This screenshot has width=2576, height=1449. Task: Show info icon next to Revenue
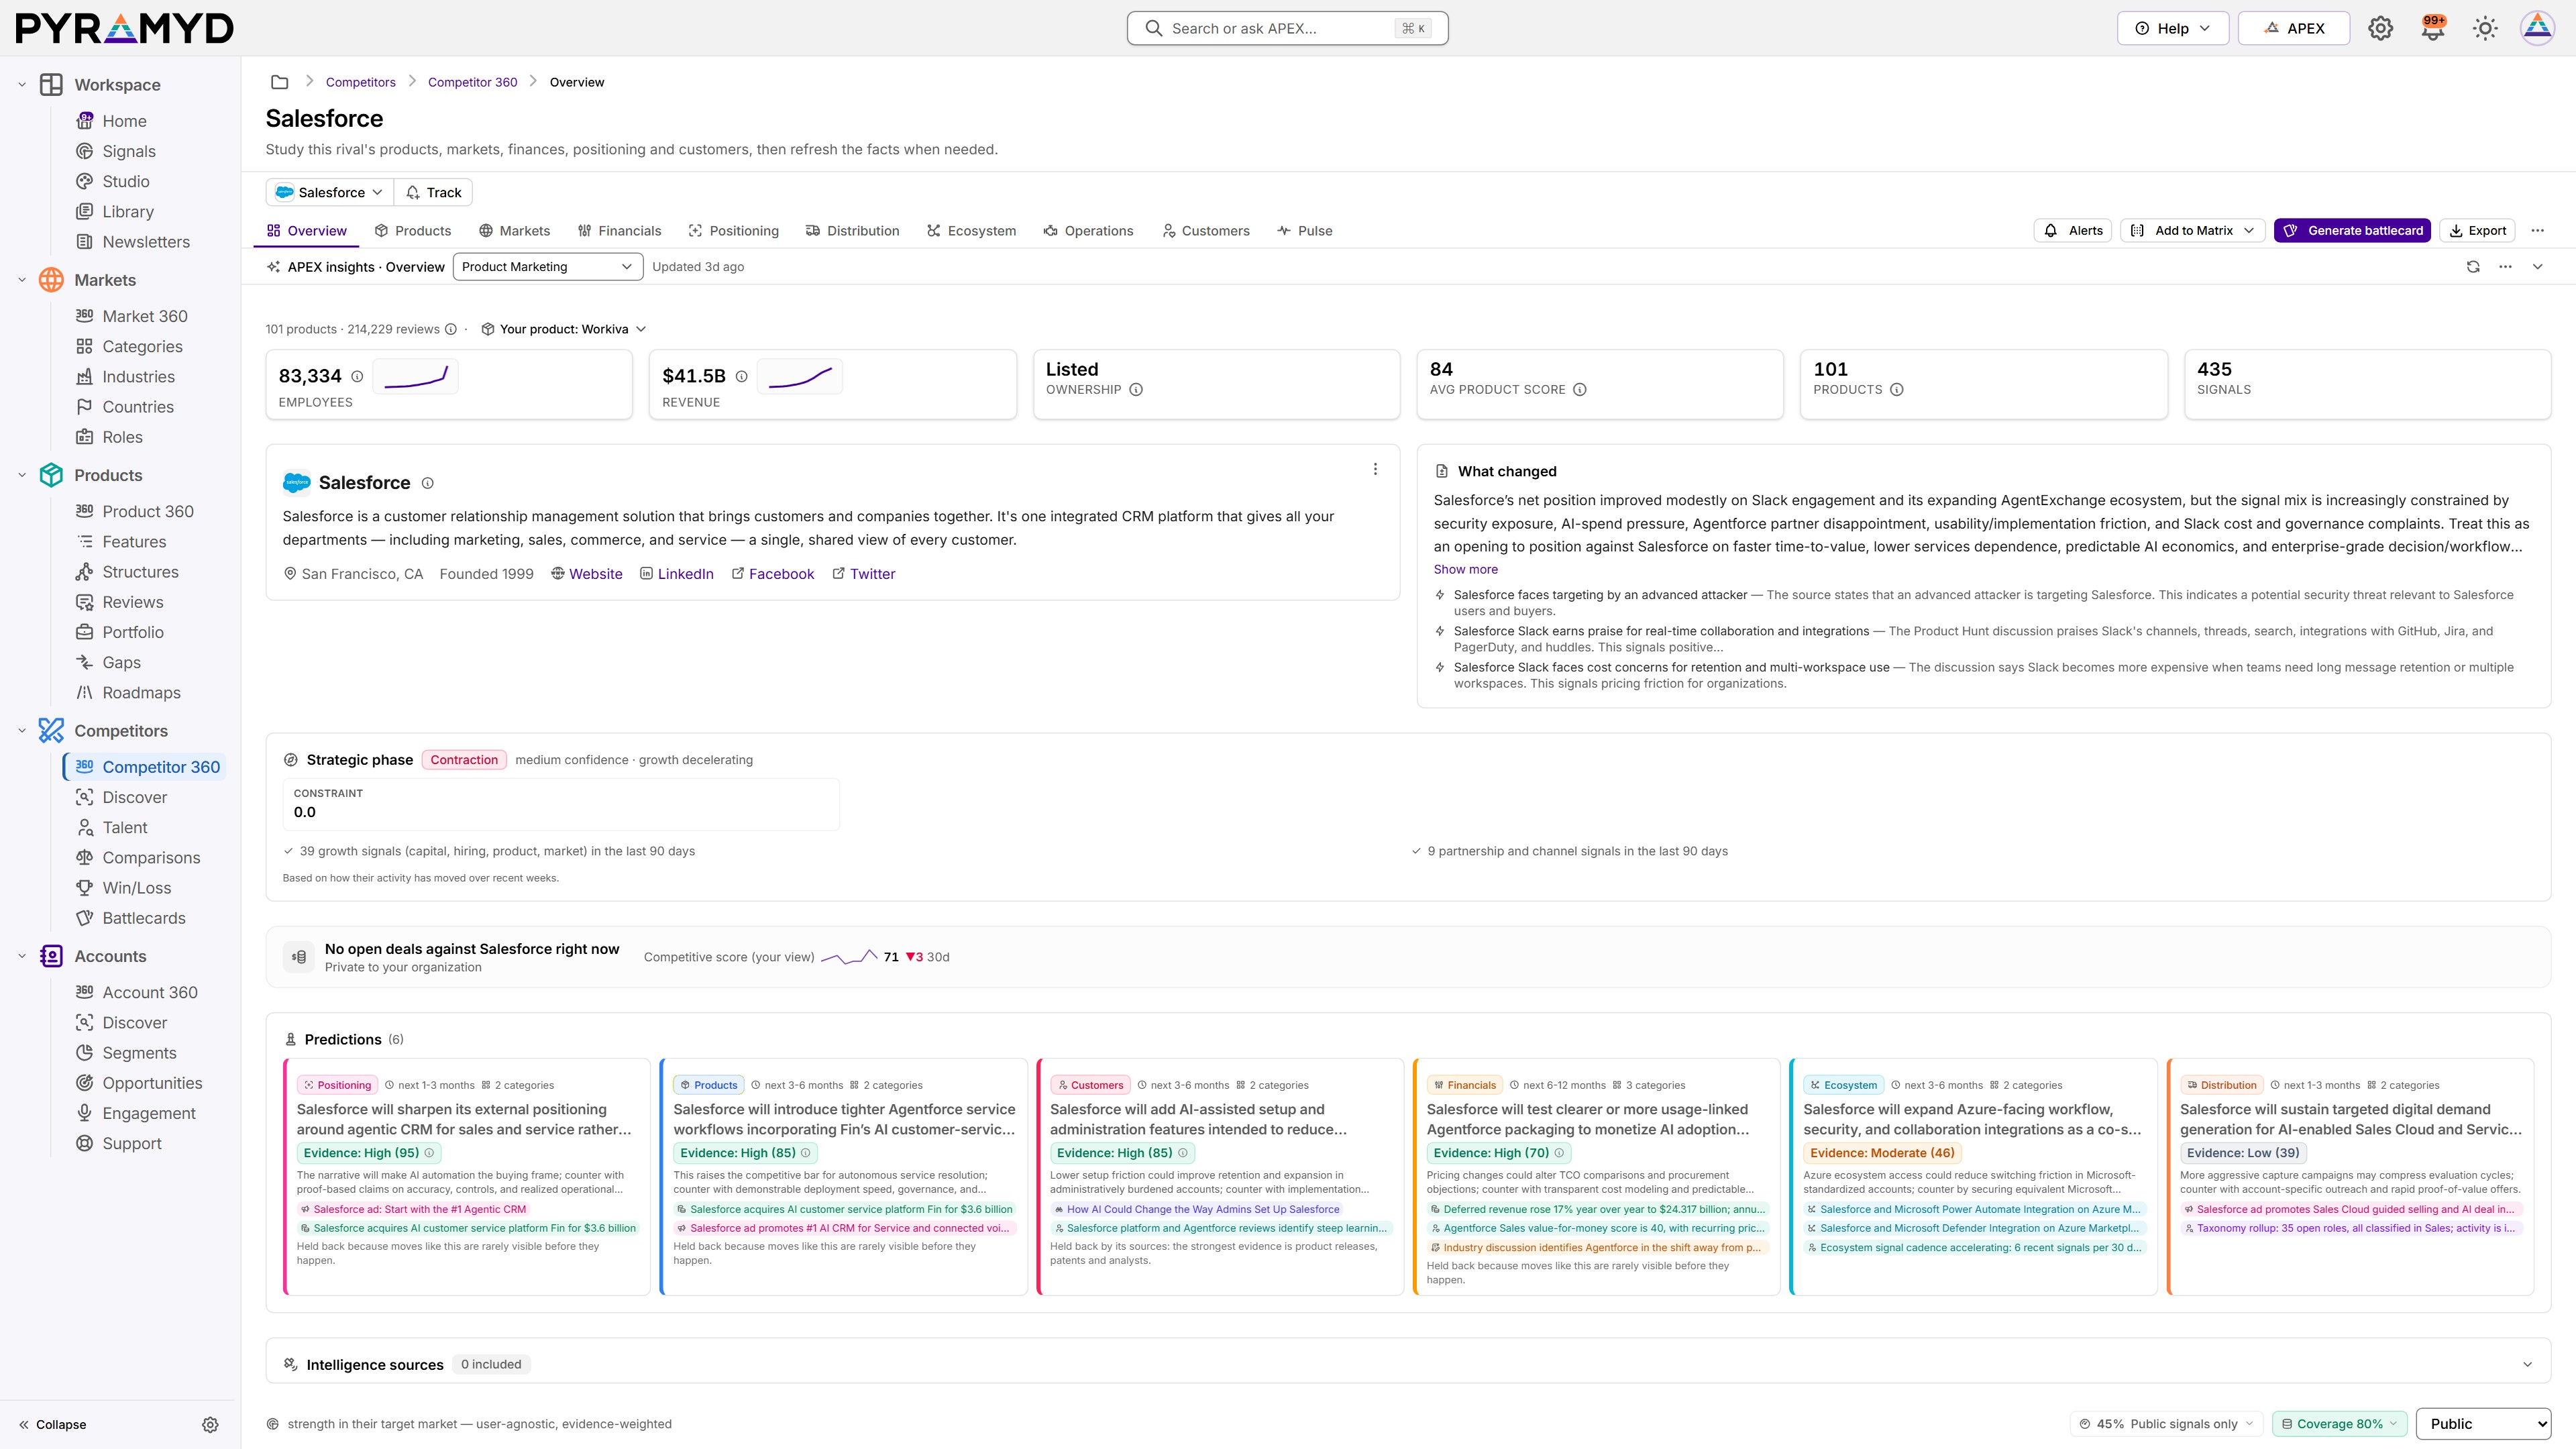tap(741, 376)
